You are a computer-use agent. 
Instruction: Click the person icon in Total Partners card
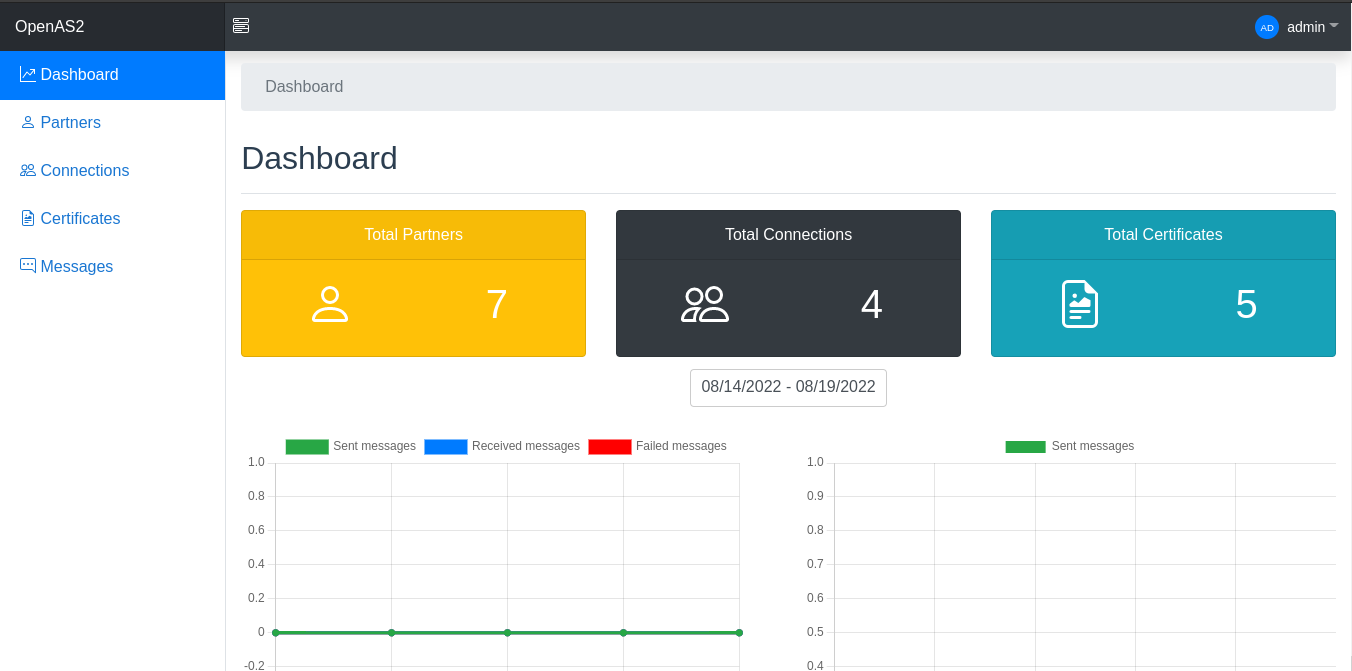pos(330,304)
